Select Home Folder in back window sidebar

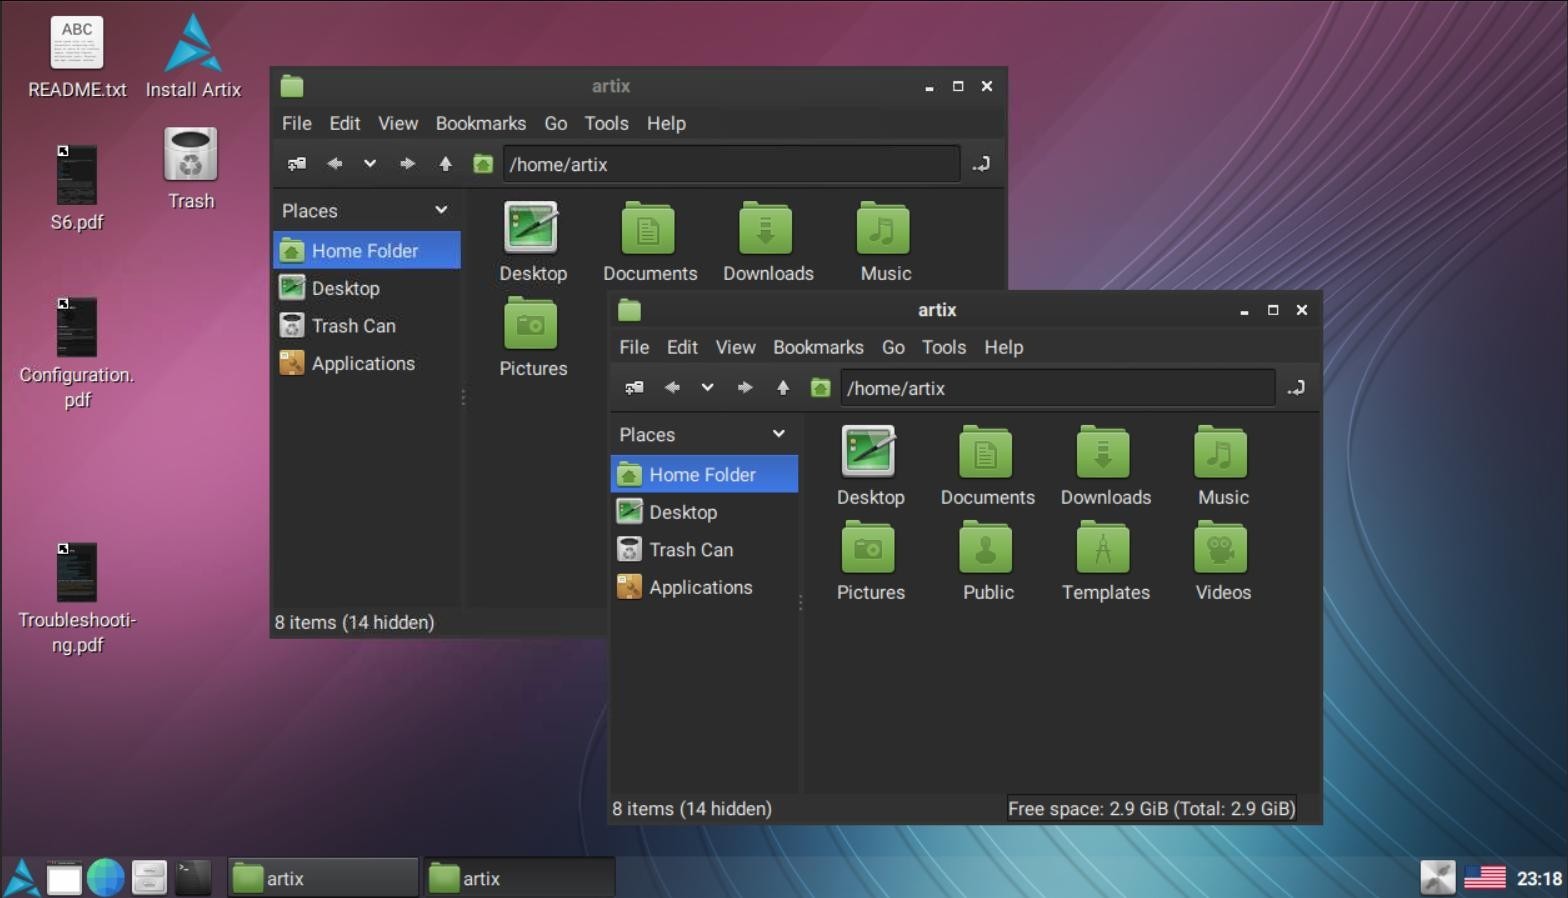pos(367,250)
